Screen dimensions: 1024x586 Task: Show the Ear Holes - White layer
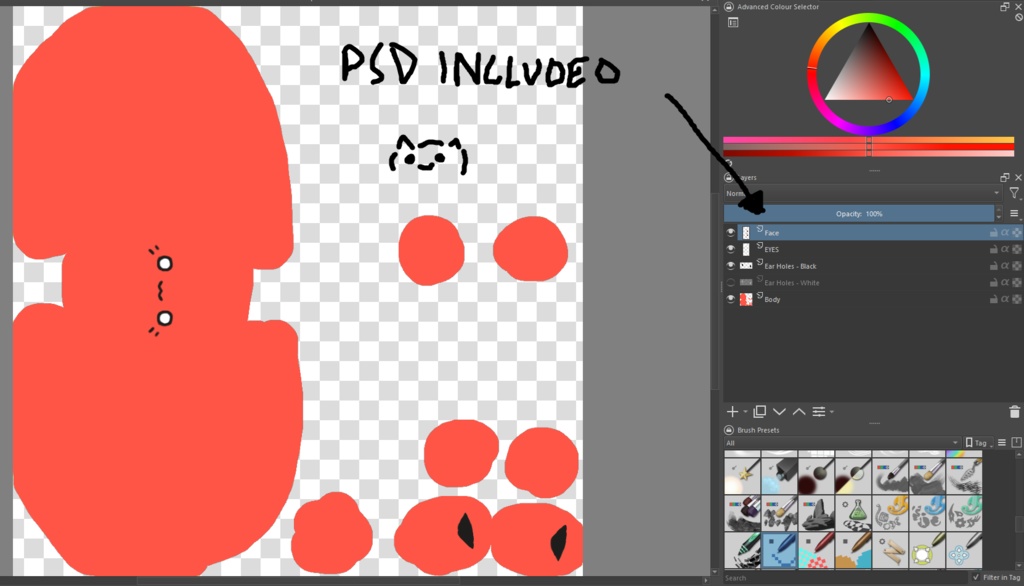point(731,283)
